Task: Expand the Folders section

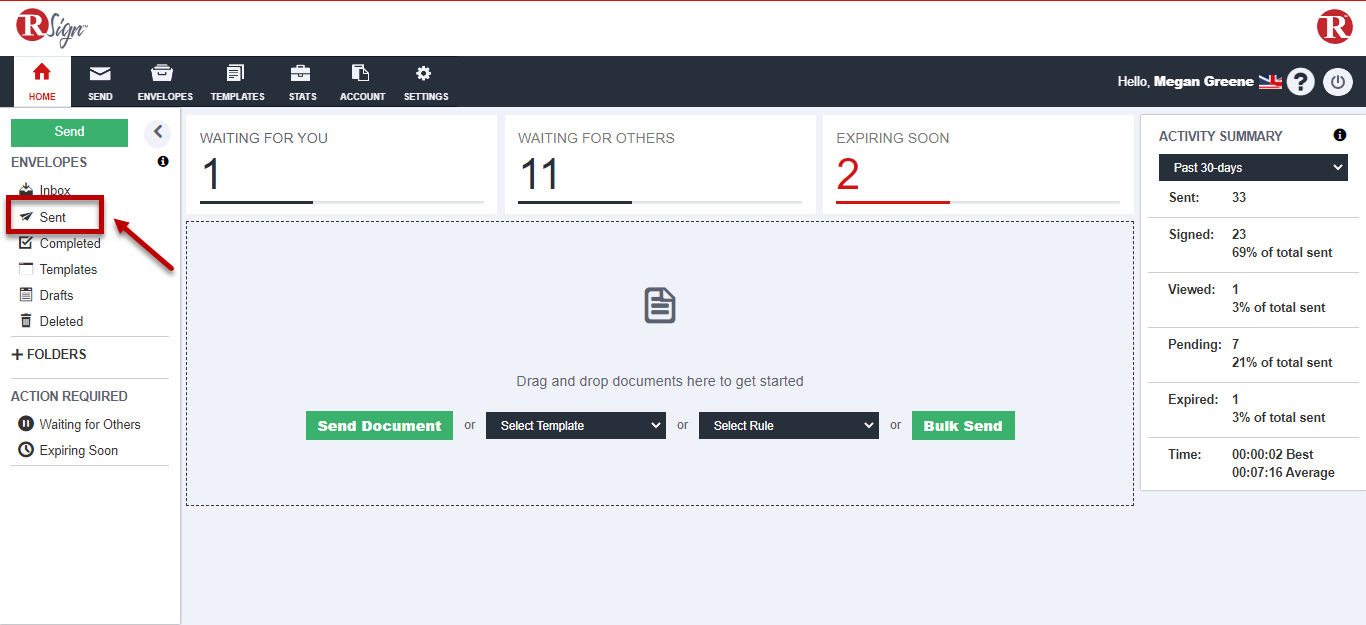Action: pos(49,354)
